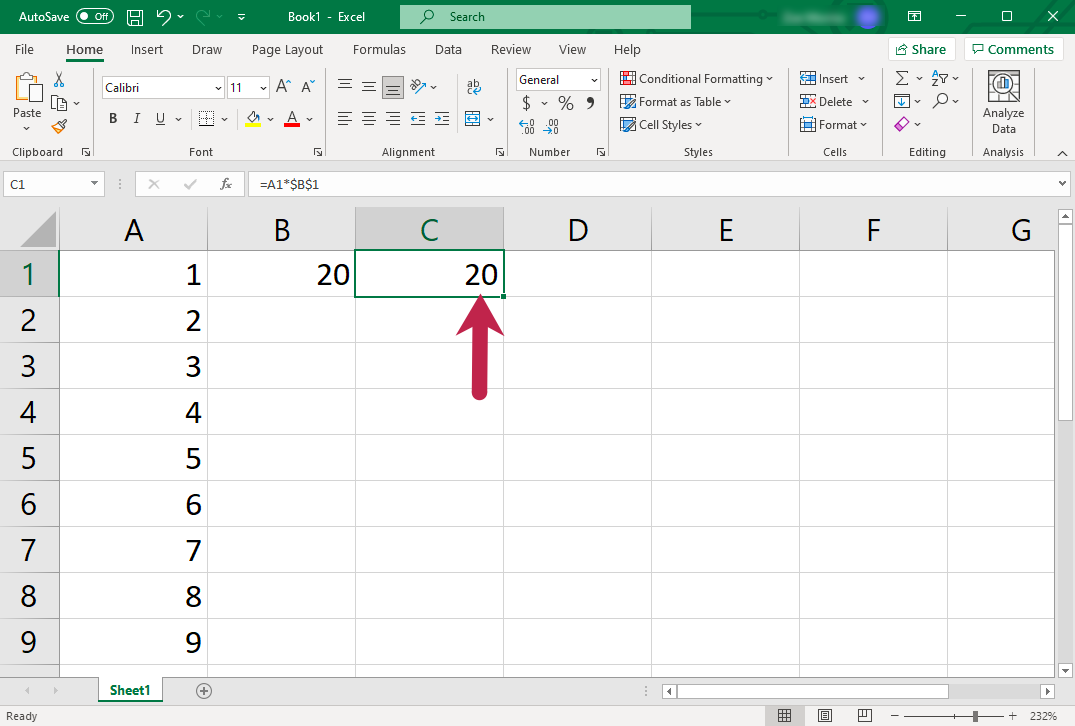Click the Comments button
Image resolution: width=1075 pixels, height=726 pixels.
tap(1013, 49)
